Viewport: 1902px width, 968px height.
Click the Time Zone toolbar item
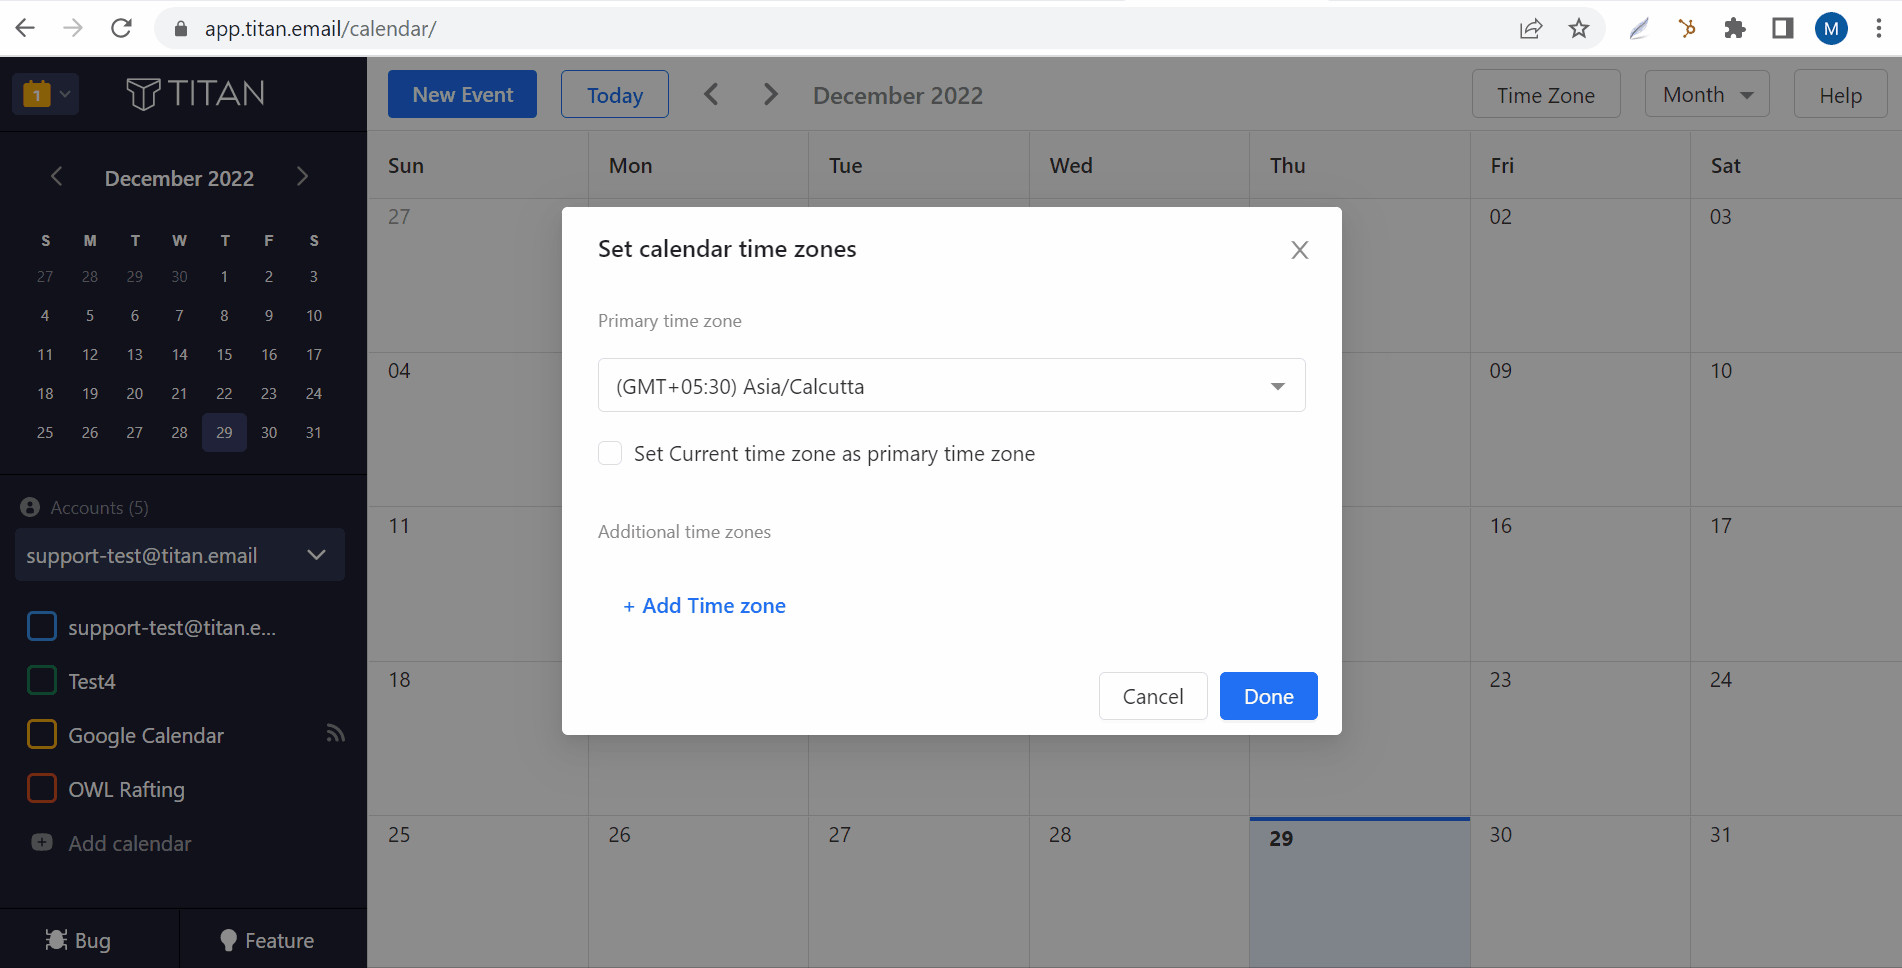click(x=1545, y=95)
